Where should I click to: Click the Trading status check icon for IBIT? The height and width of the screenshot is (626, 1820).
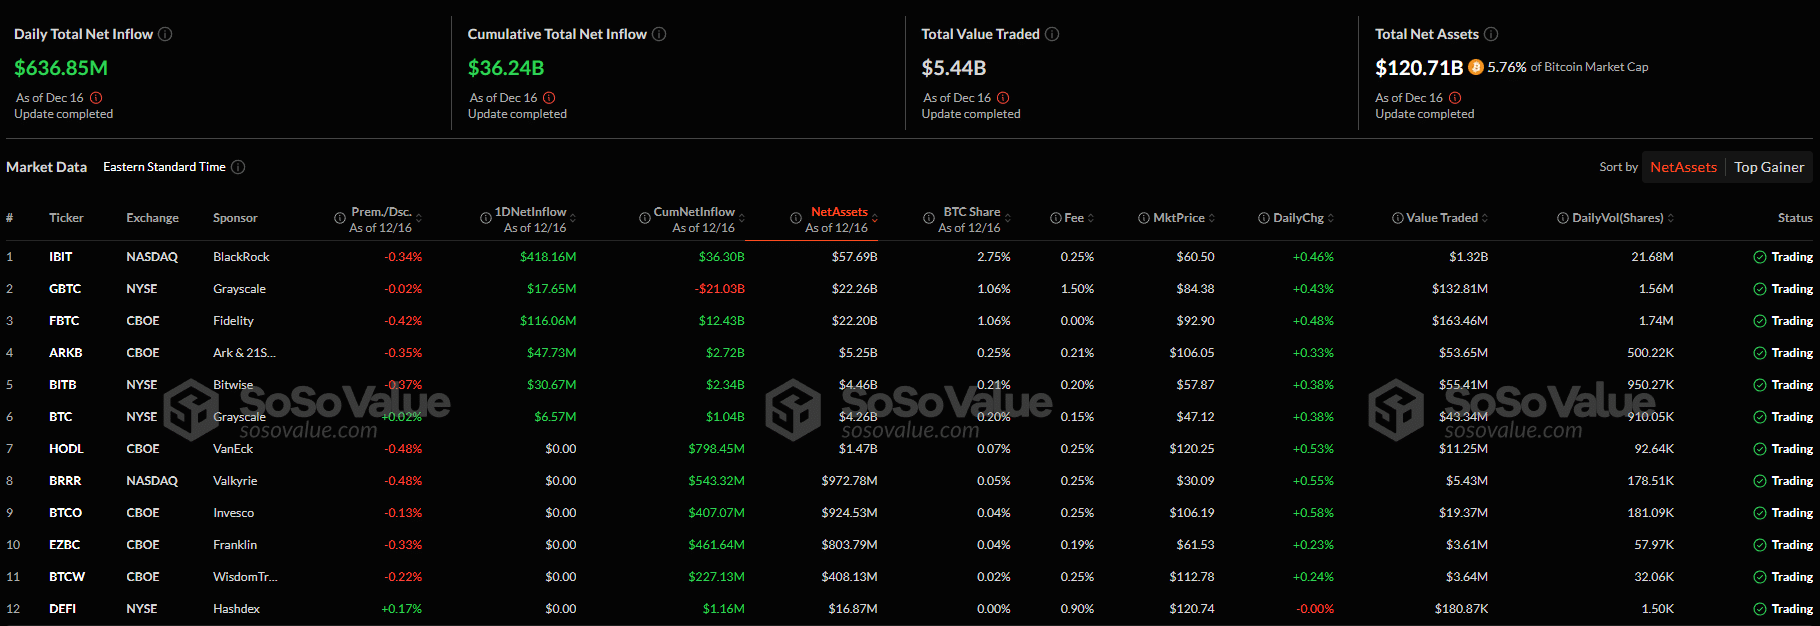(1760, 257)
